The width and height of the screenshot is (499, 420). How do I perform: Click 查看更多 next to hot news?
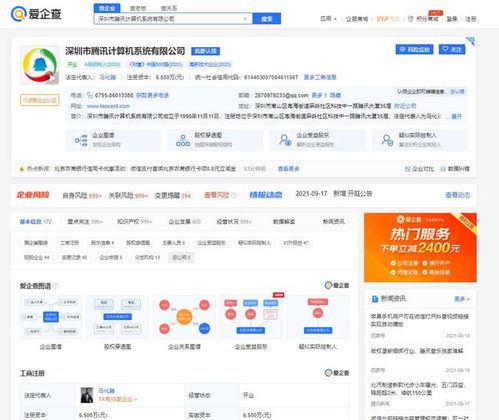(289, 169)
